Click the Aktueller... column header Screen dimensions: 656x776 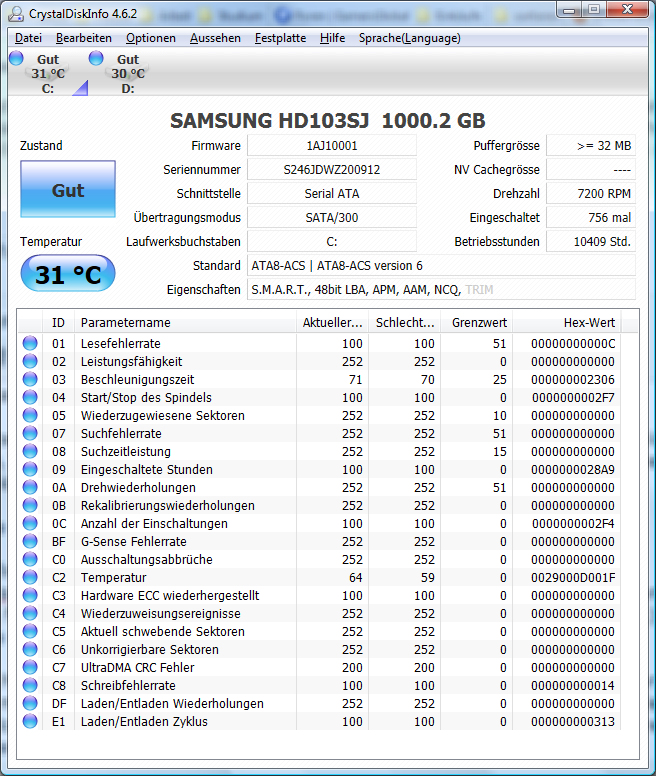(332, 323)
